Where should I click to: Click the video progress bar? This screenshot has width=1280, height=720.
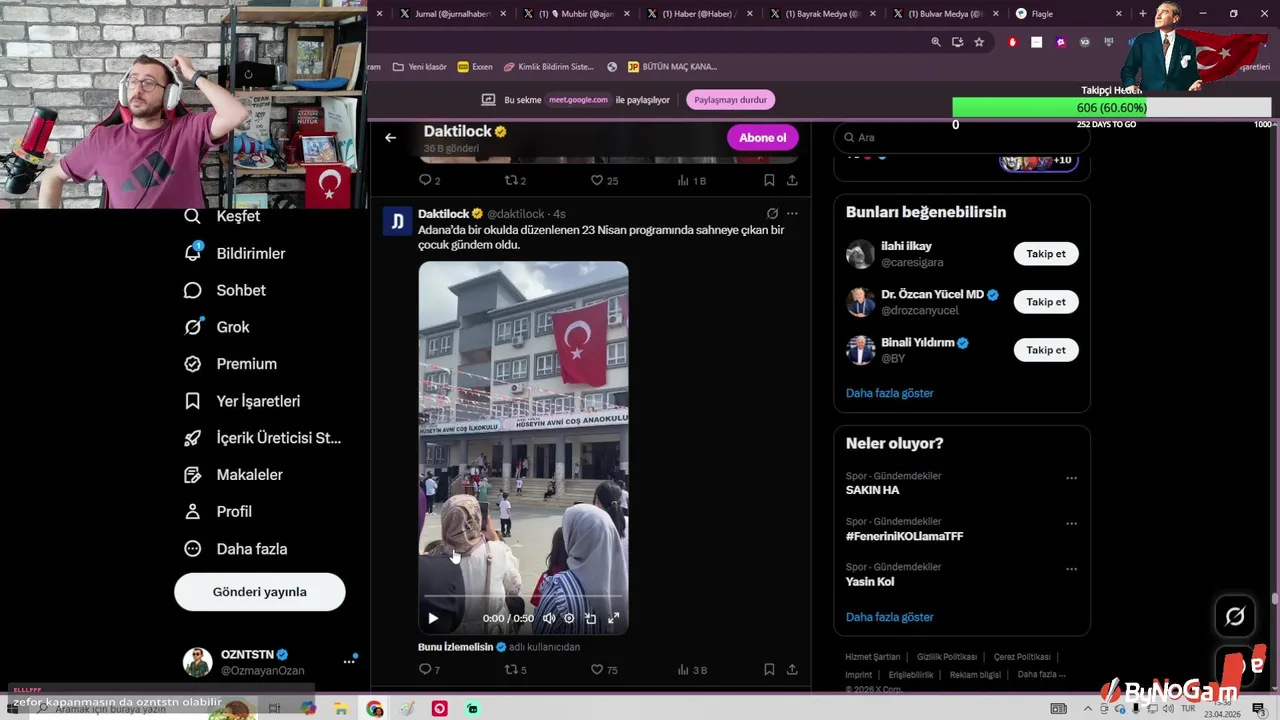pyautogui.click(x=523, y=597)
